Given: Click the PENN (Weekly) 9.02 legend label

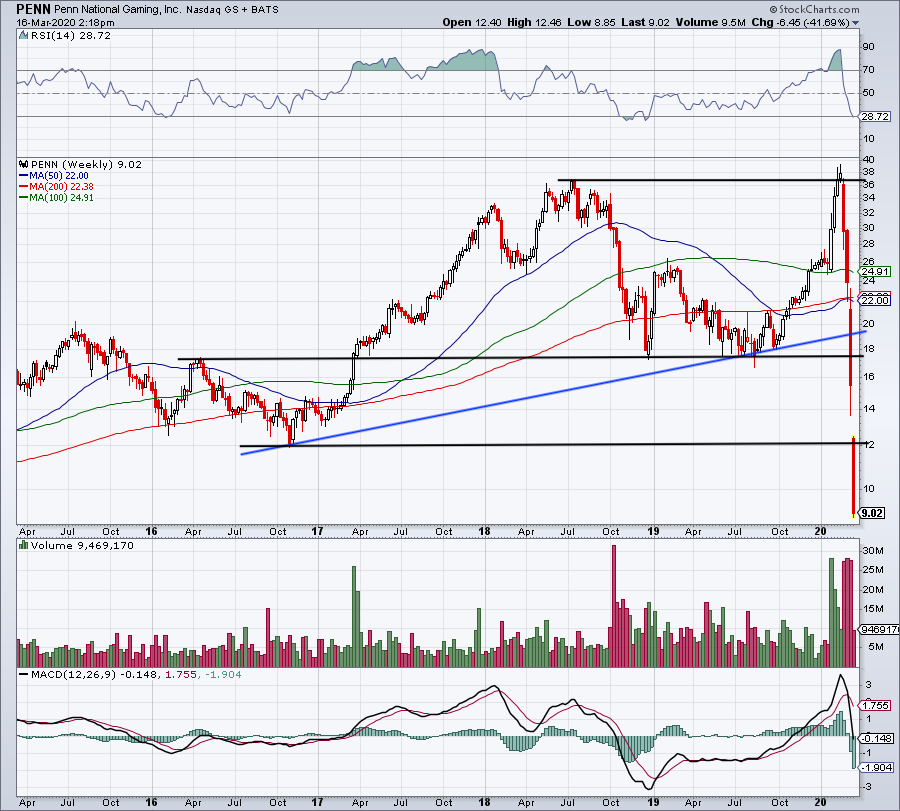Looking at the screenshot, I should [86, 164].
